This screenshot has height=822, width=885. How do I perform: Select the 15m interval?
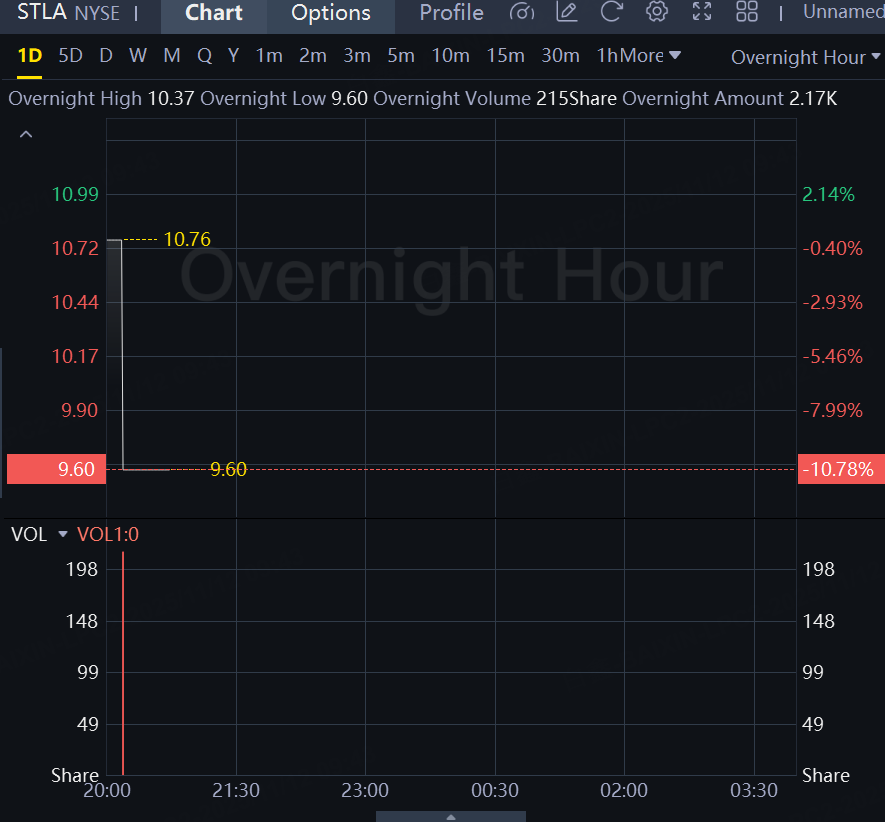click(x=505, y=55)
